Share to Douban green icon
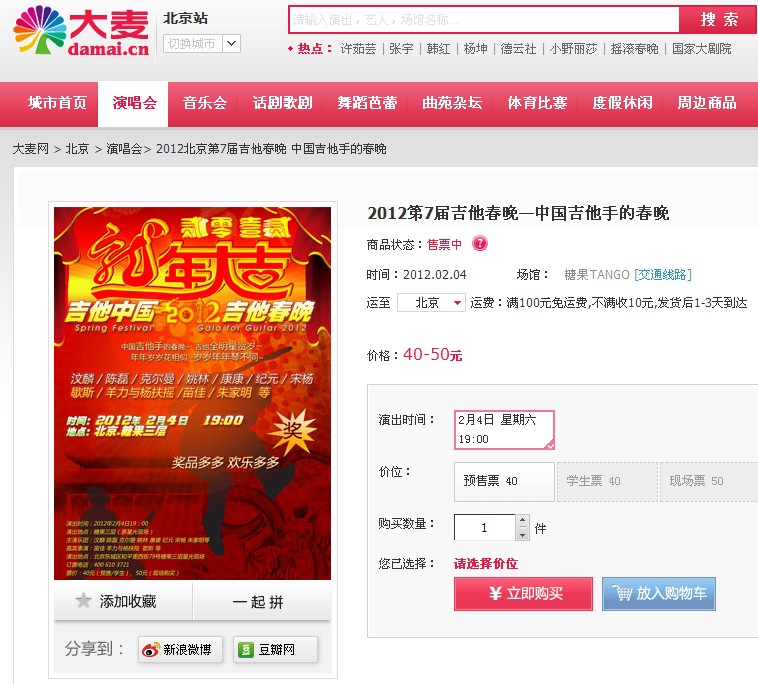The image size is (758, 684). pyautogui.click(x=246, y=650)
